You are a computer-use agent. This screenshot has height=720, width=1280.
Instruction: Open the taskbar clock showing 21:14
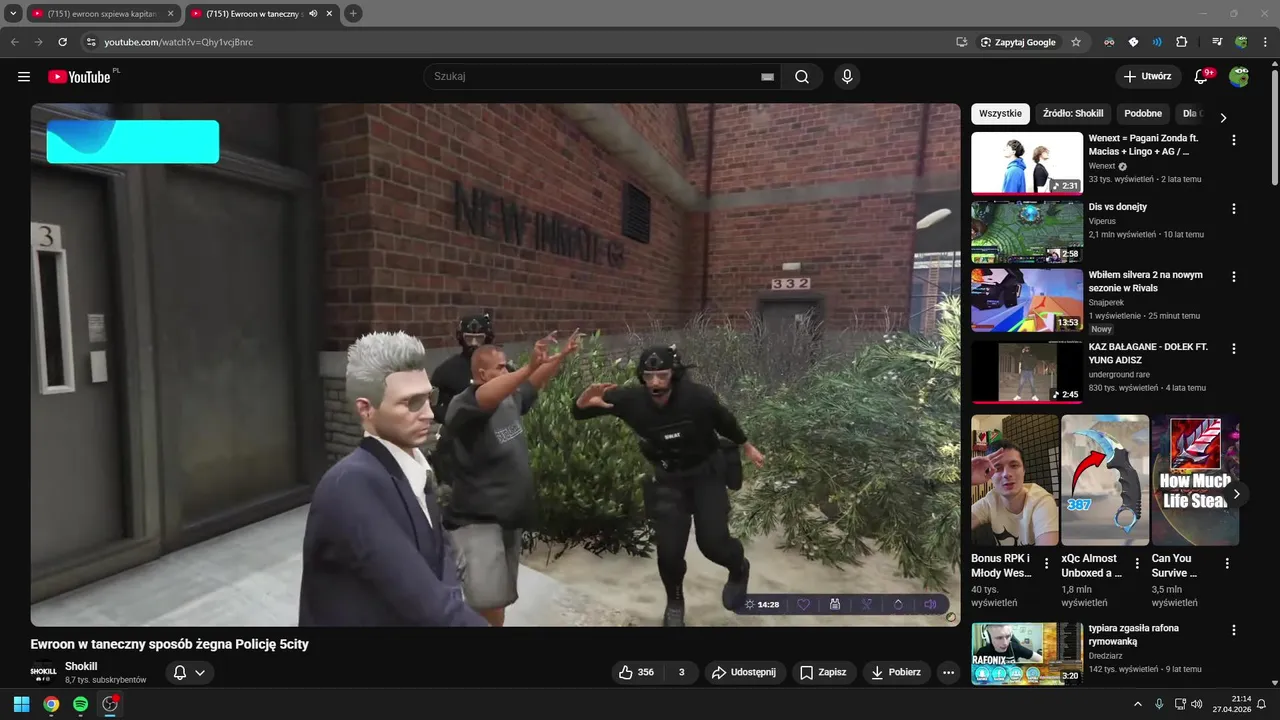(1231, 704)
